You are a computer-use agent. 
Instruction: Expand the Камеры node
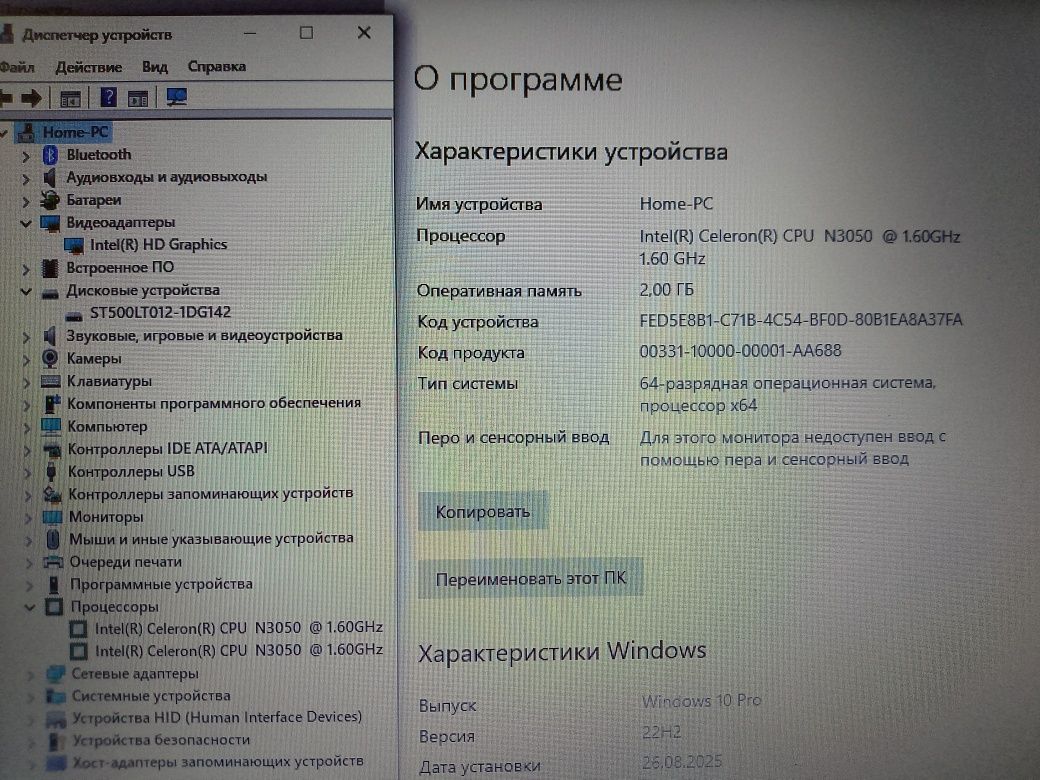26,359
